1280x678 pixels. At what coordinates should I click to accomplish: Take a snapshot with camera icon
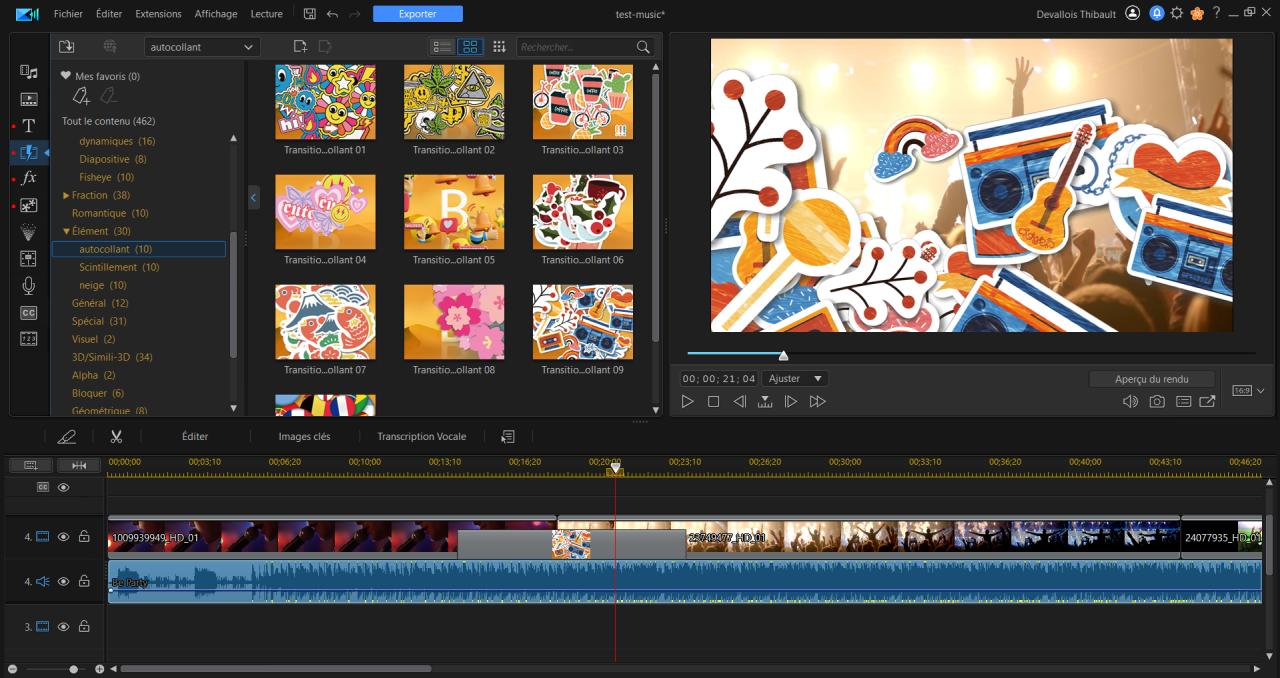click(x=1157, y=401)
